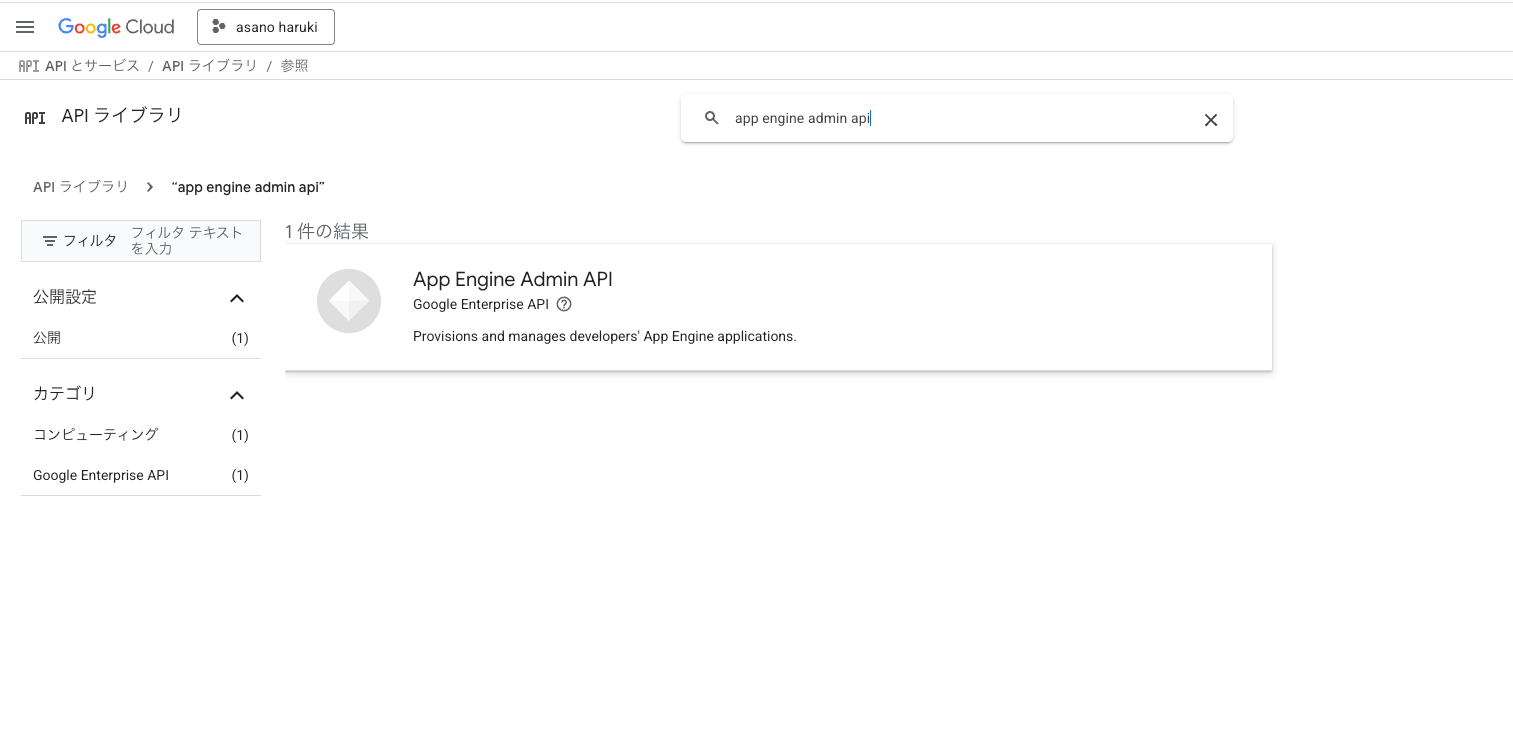The image size is (1513, 742).
Task: Click the API icon in breadcrumb bar
Action: click(x=29, y=66)
